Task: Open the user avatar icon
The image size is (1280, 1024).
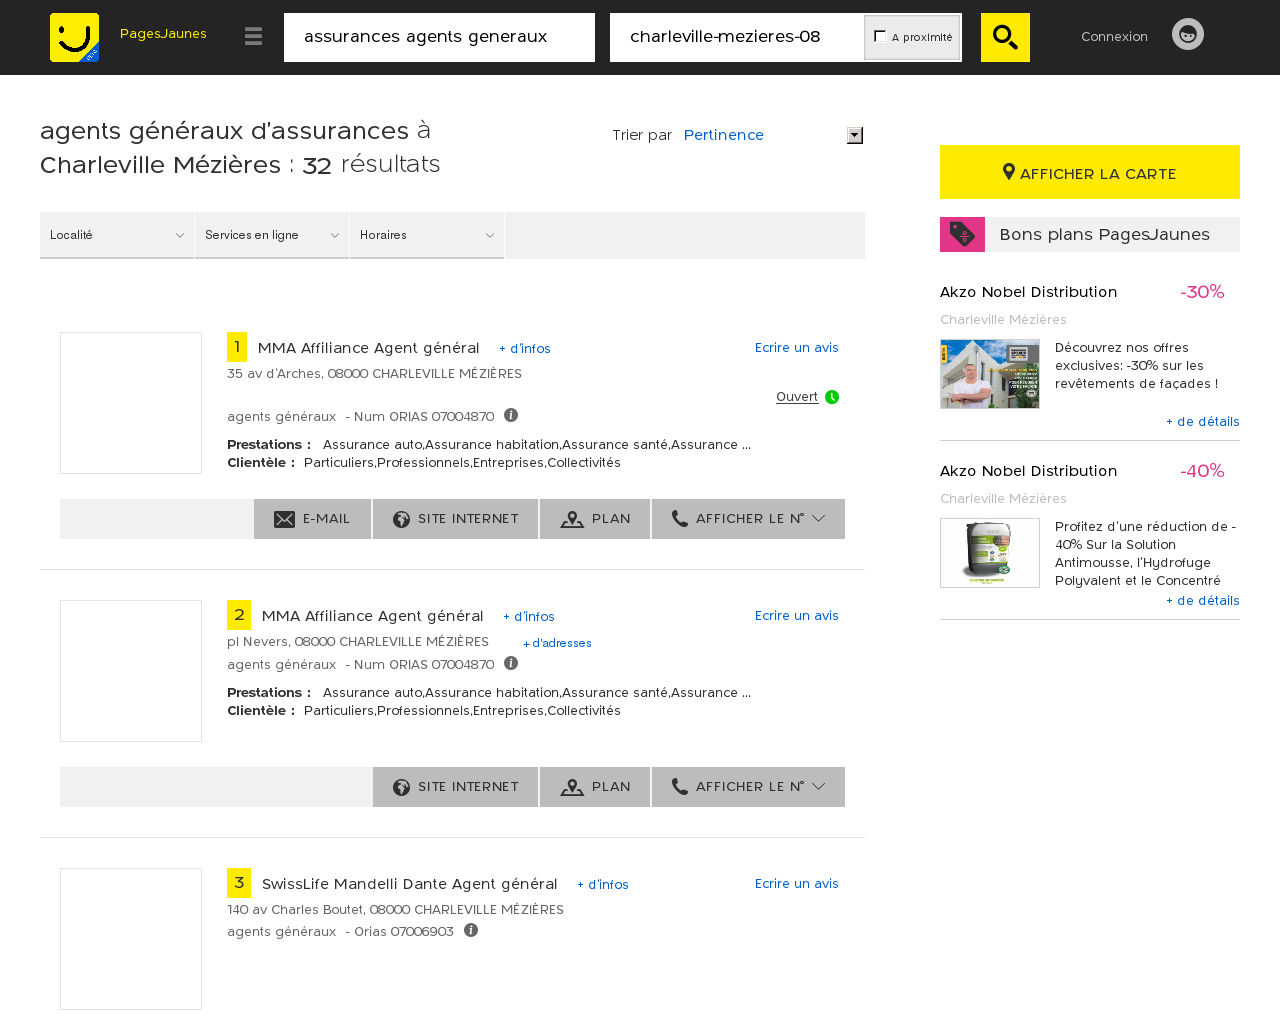Action: click(1188, 34)
